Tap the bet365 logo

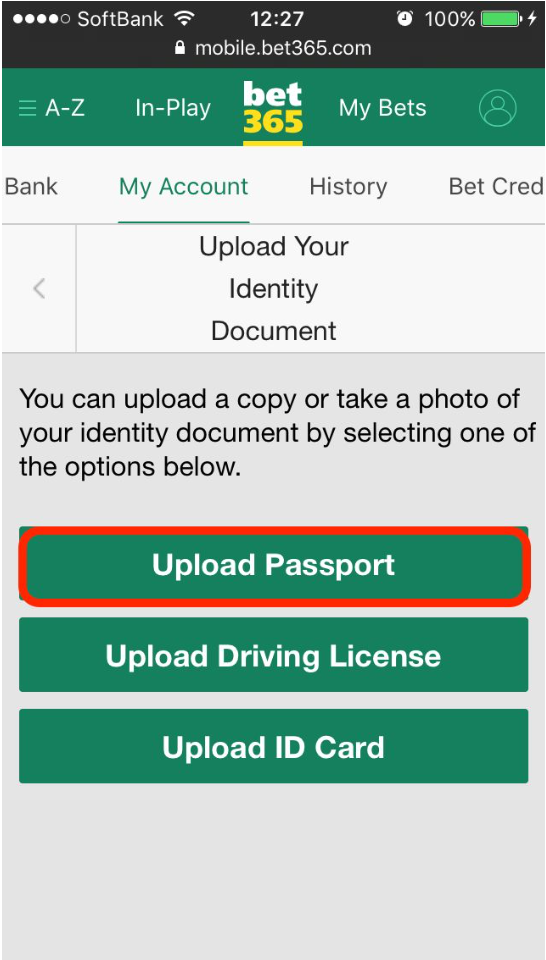273,109
